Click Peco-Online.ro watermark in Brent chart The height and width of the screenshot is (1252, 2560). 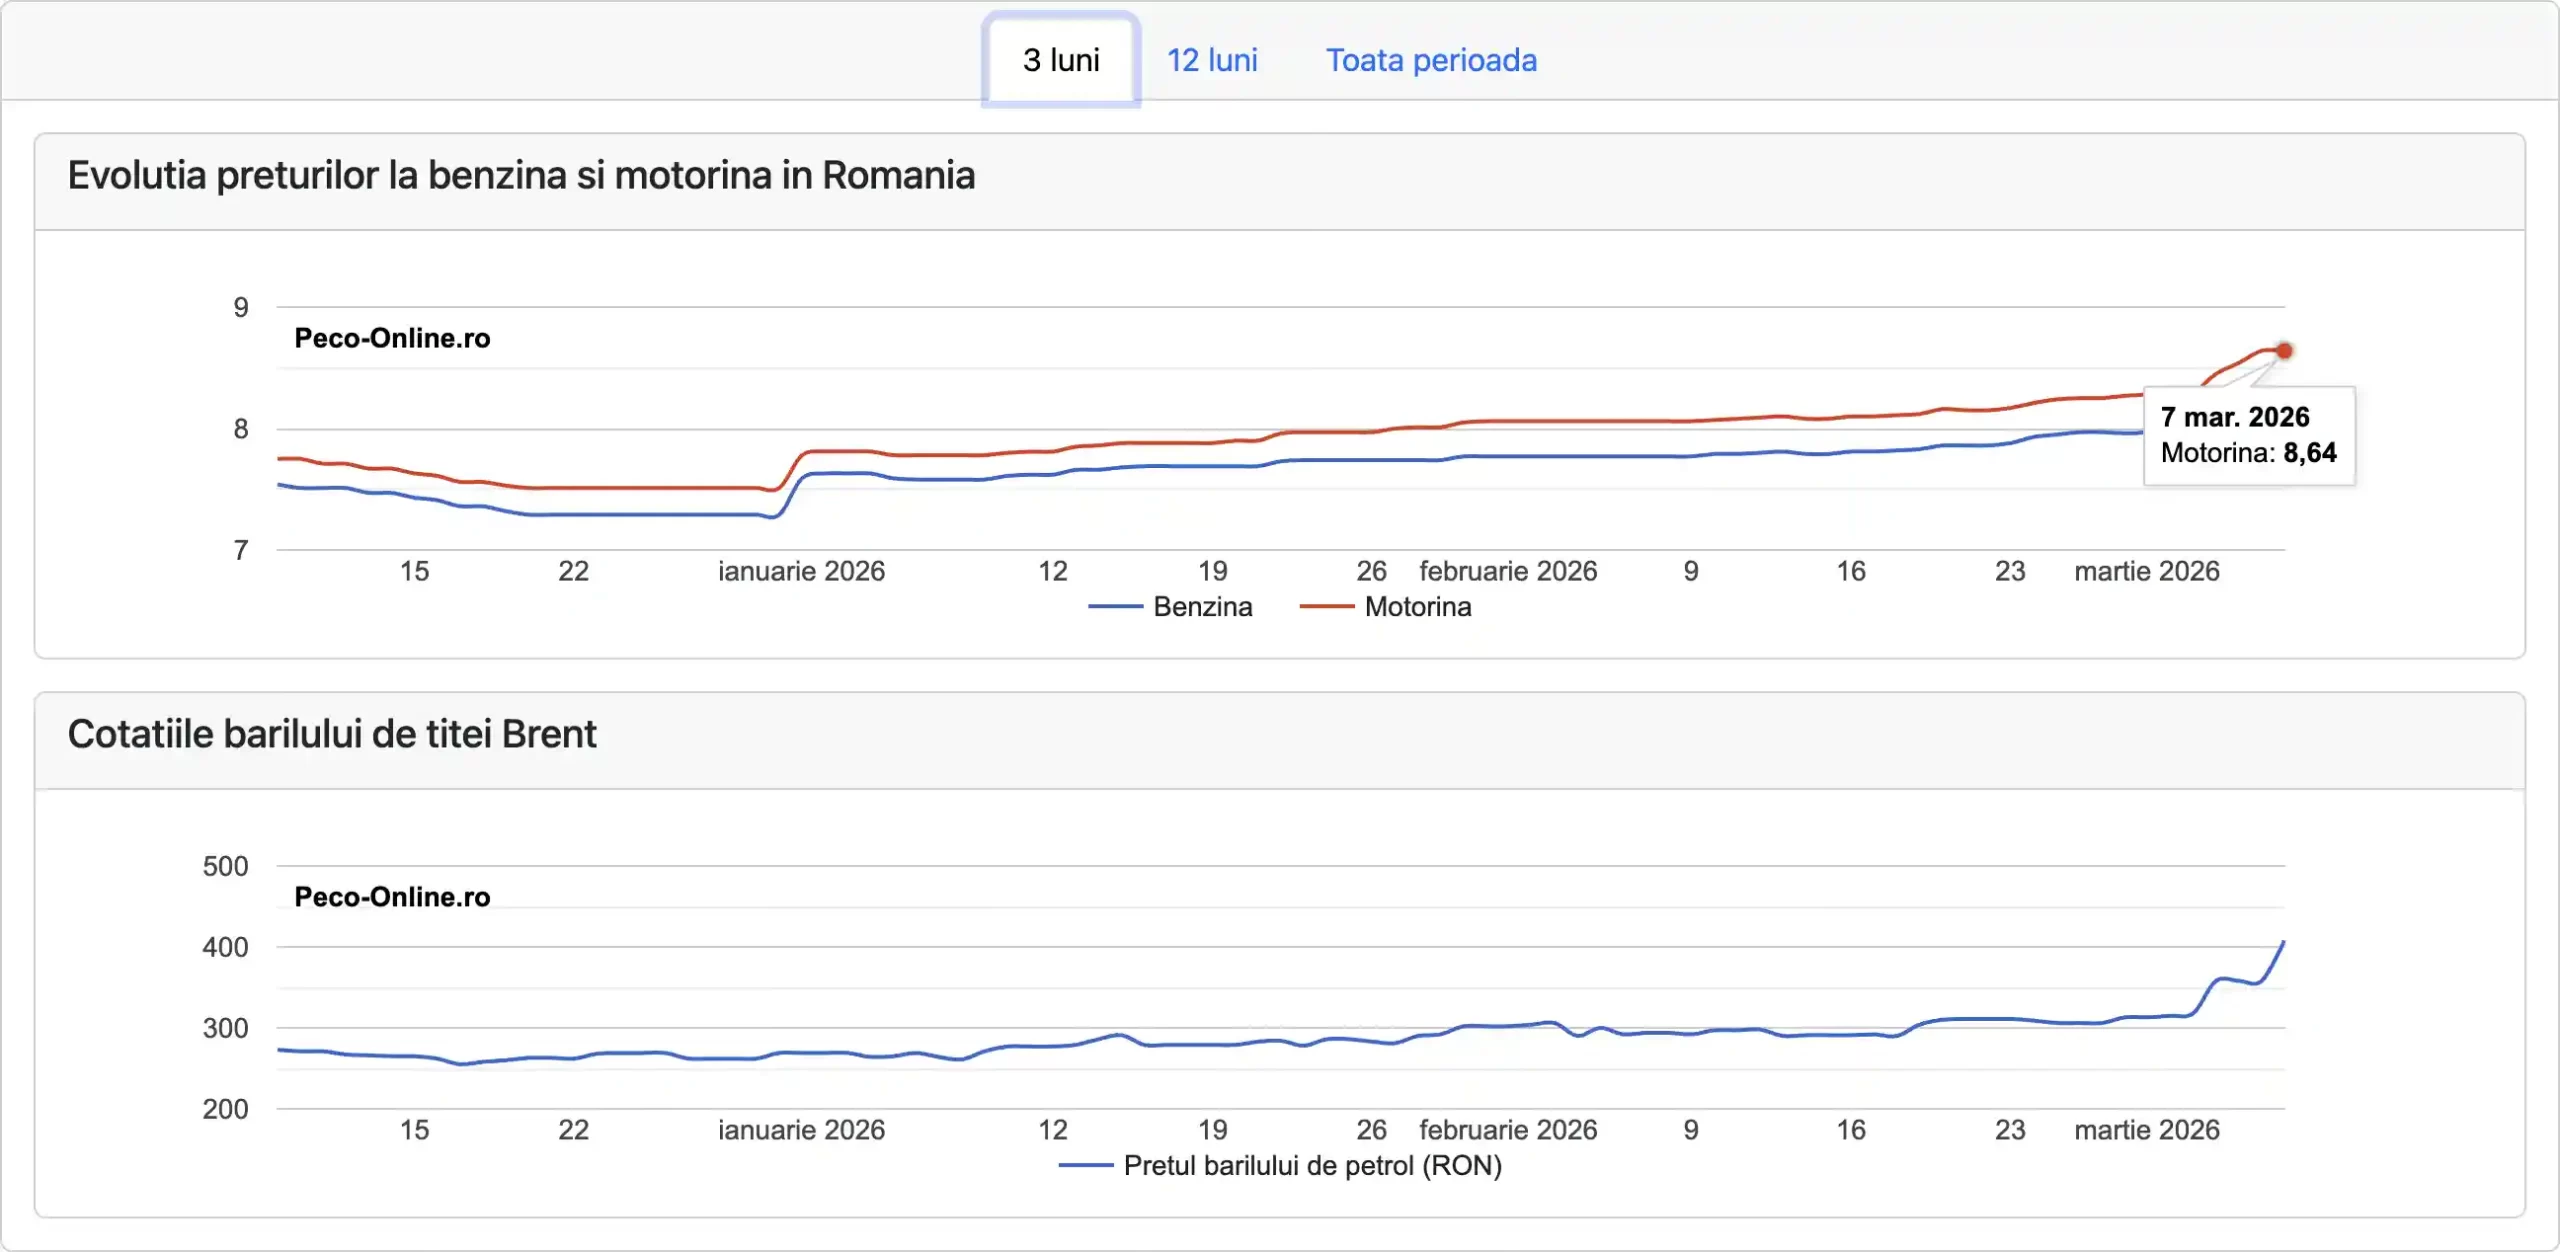click(x=392, y=897)
